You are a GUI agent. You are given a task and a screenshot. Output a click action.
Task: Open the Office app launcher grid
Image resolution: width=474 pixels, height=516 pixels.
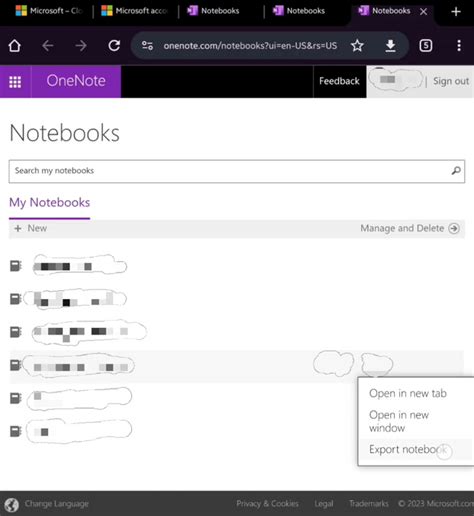(x=15, y=82)
